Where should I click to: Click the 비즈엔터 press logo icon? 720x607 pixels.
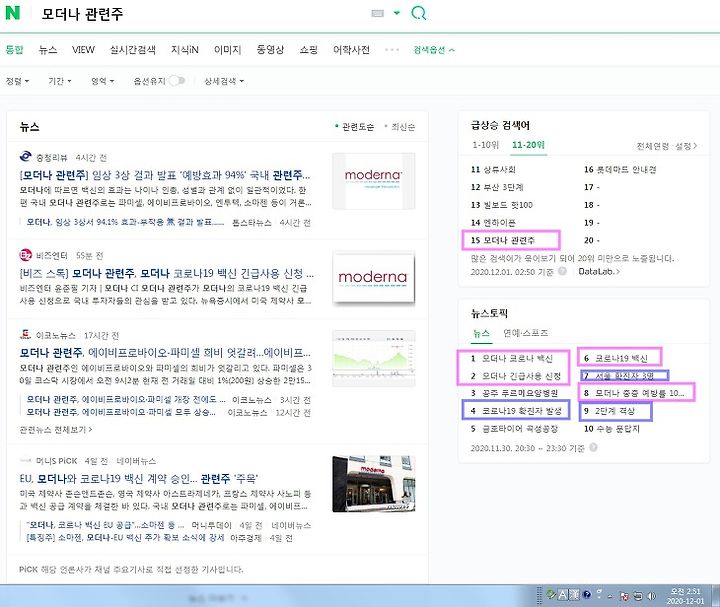tap(25, 255)
